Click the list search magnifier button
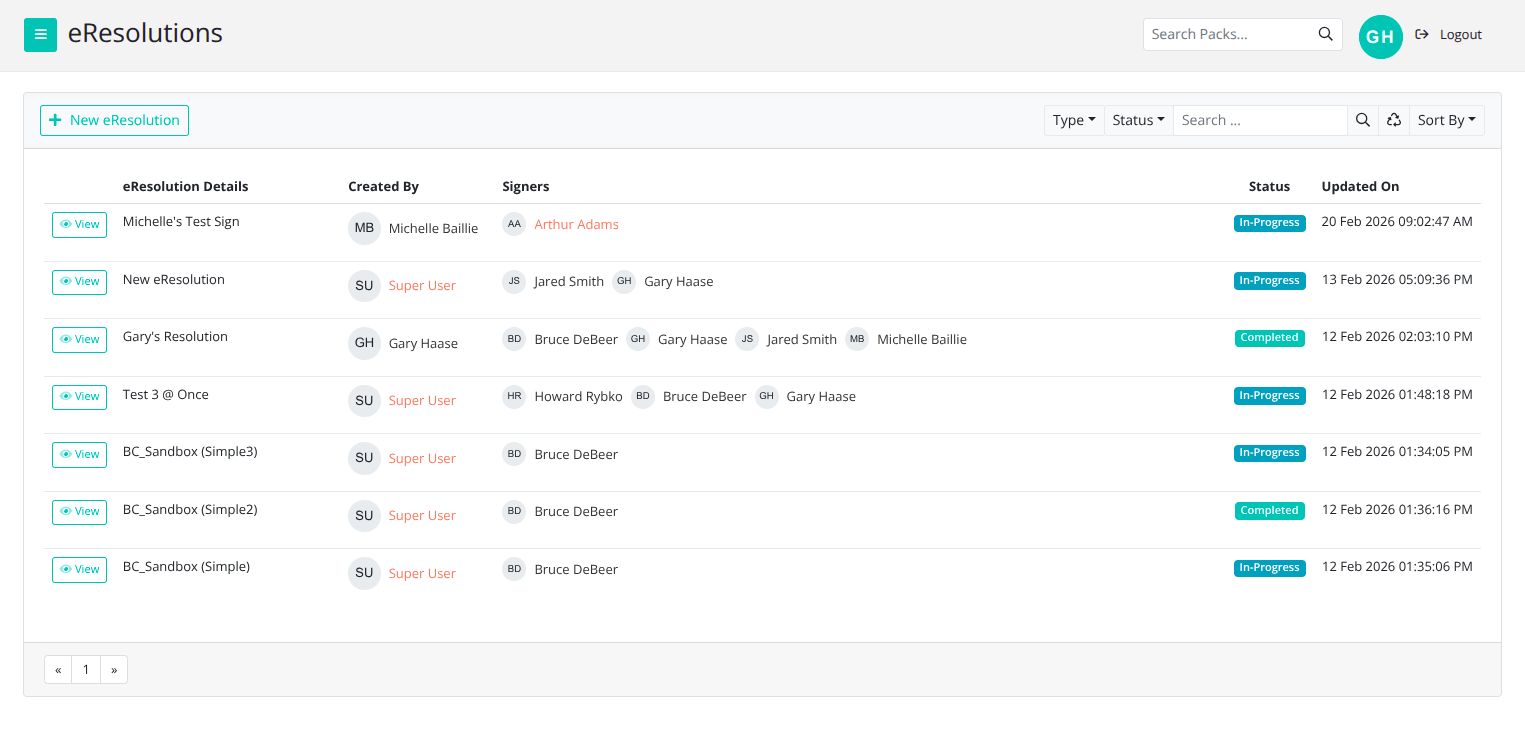Viewport: 1525px width, 743px height. 1362,120
